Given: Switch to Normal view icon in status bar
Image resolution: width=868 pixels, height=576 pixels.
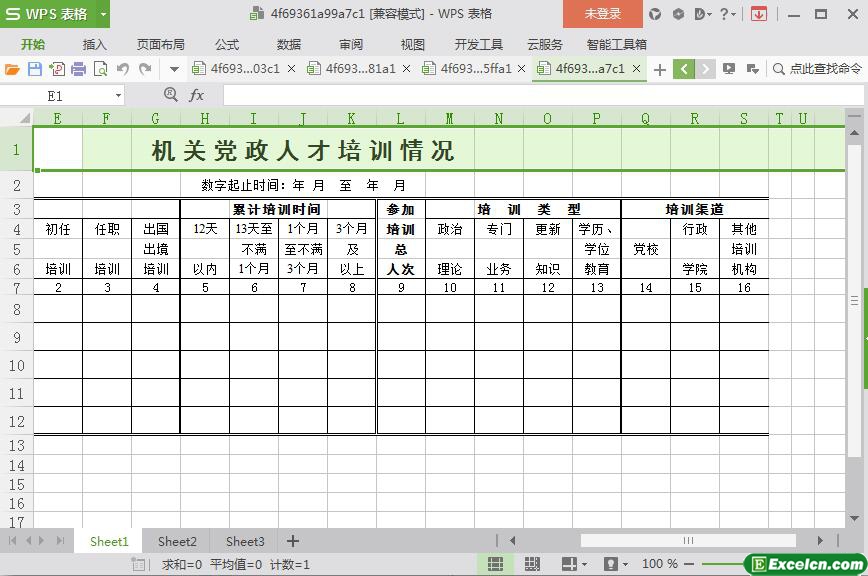Looking at the screenshot, I should [x=495, y=564].
